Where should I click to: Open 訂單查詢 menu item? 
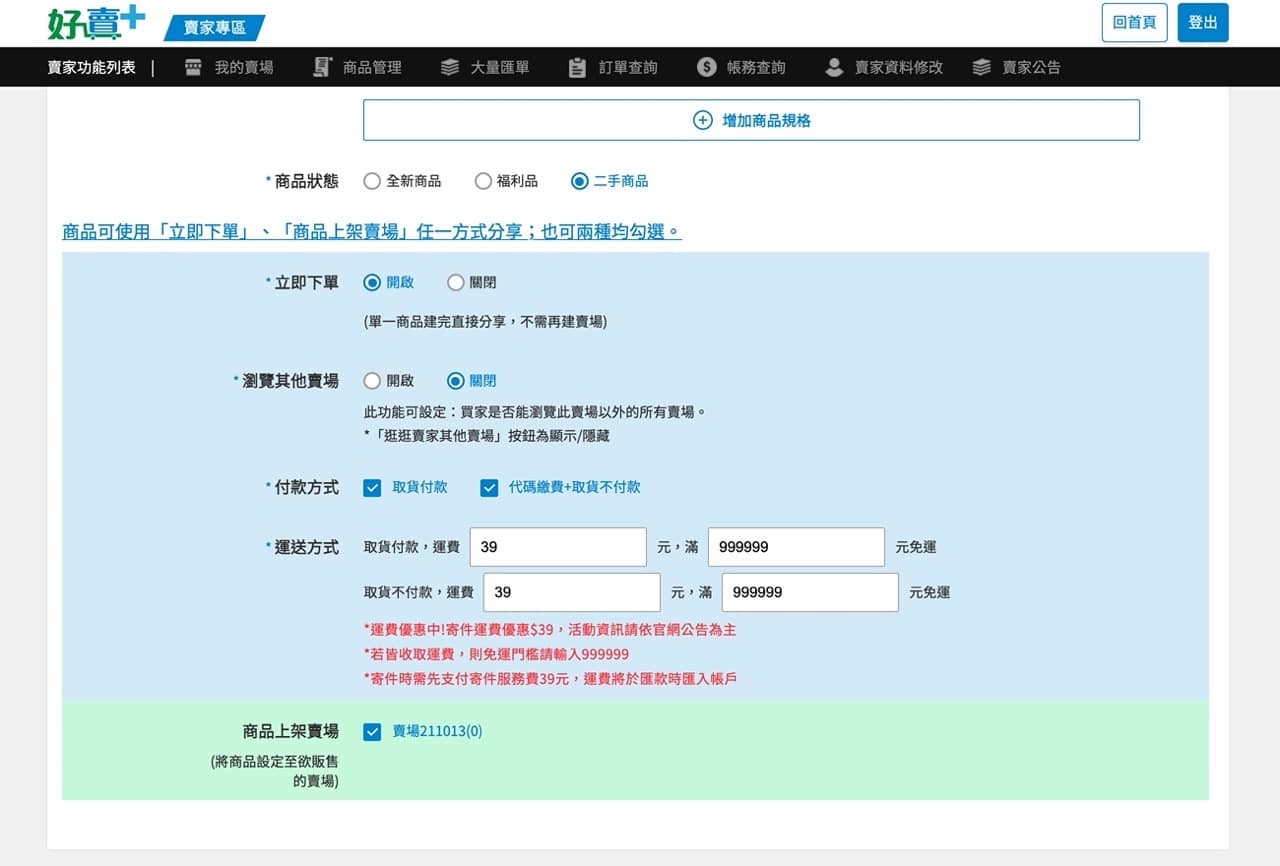[628, 67]
